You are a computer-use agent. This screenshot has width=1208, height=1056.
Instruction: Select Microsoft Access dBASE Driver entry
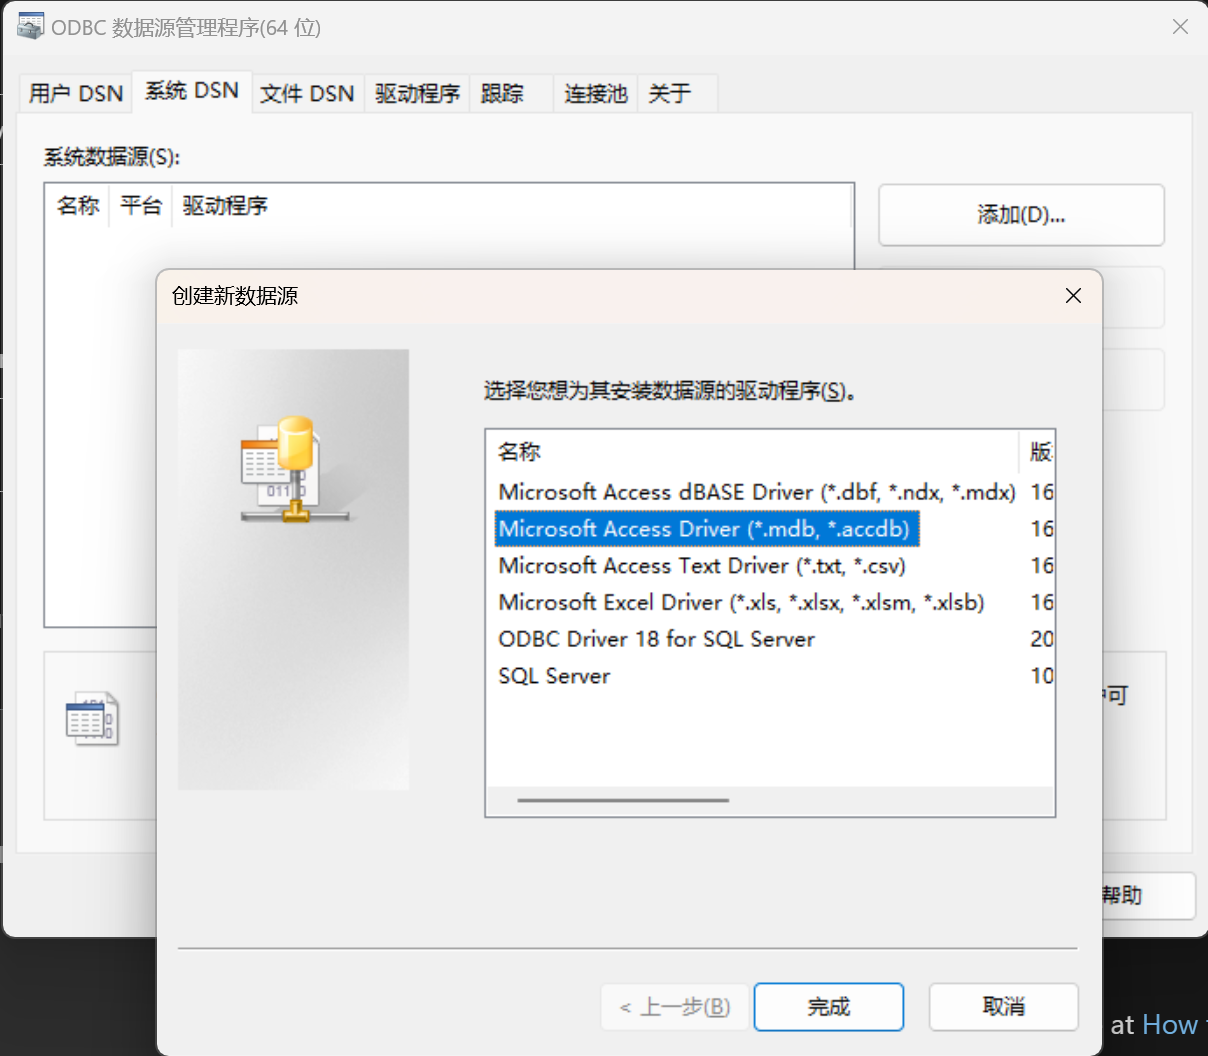[757, 492]
